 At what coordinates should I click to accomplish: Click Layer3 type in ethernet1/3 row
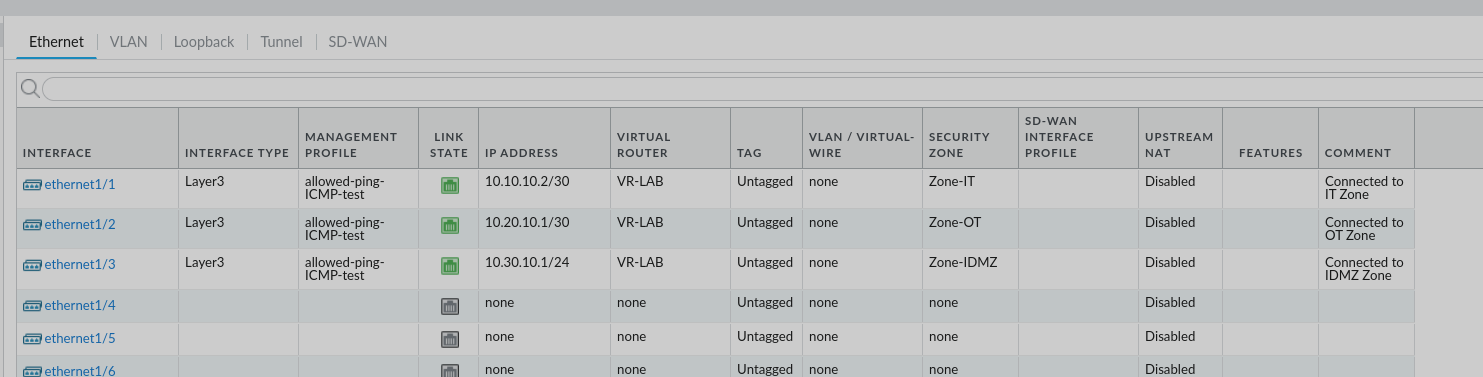coord(205,262)
